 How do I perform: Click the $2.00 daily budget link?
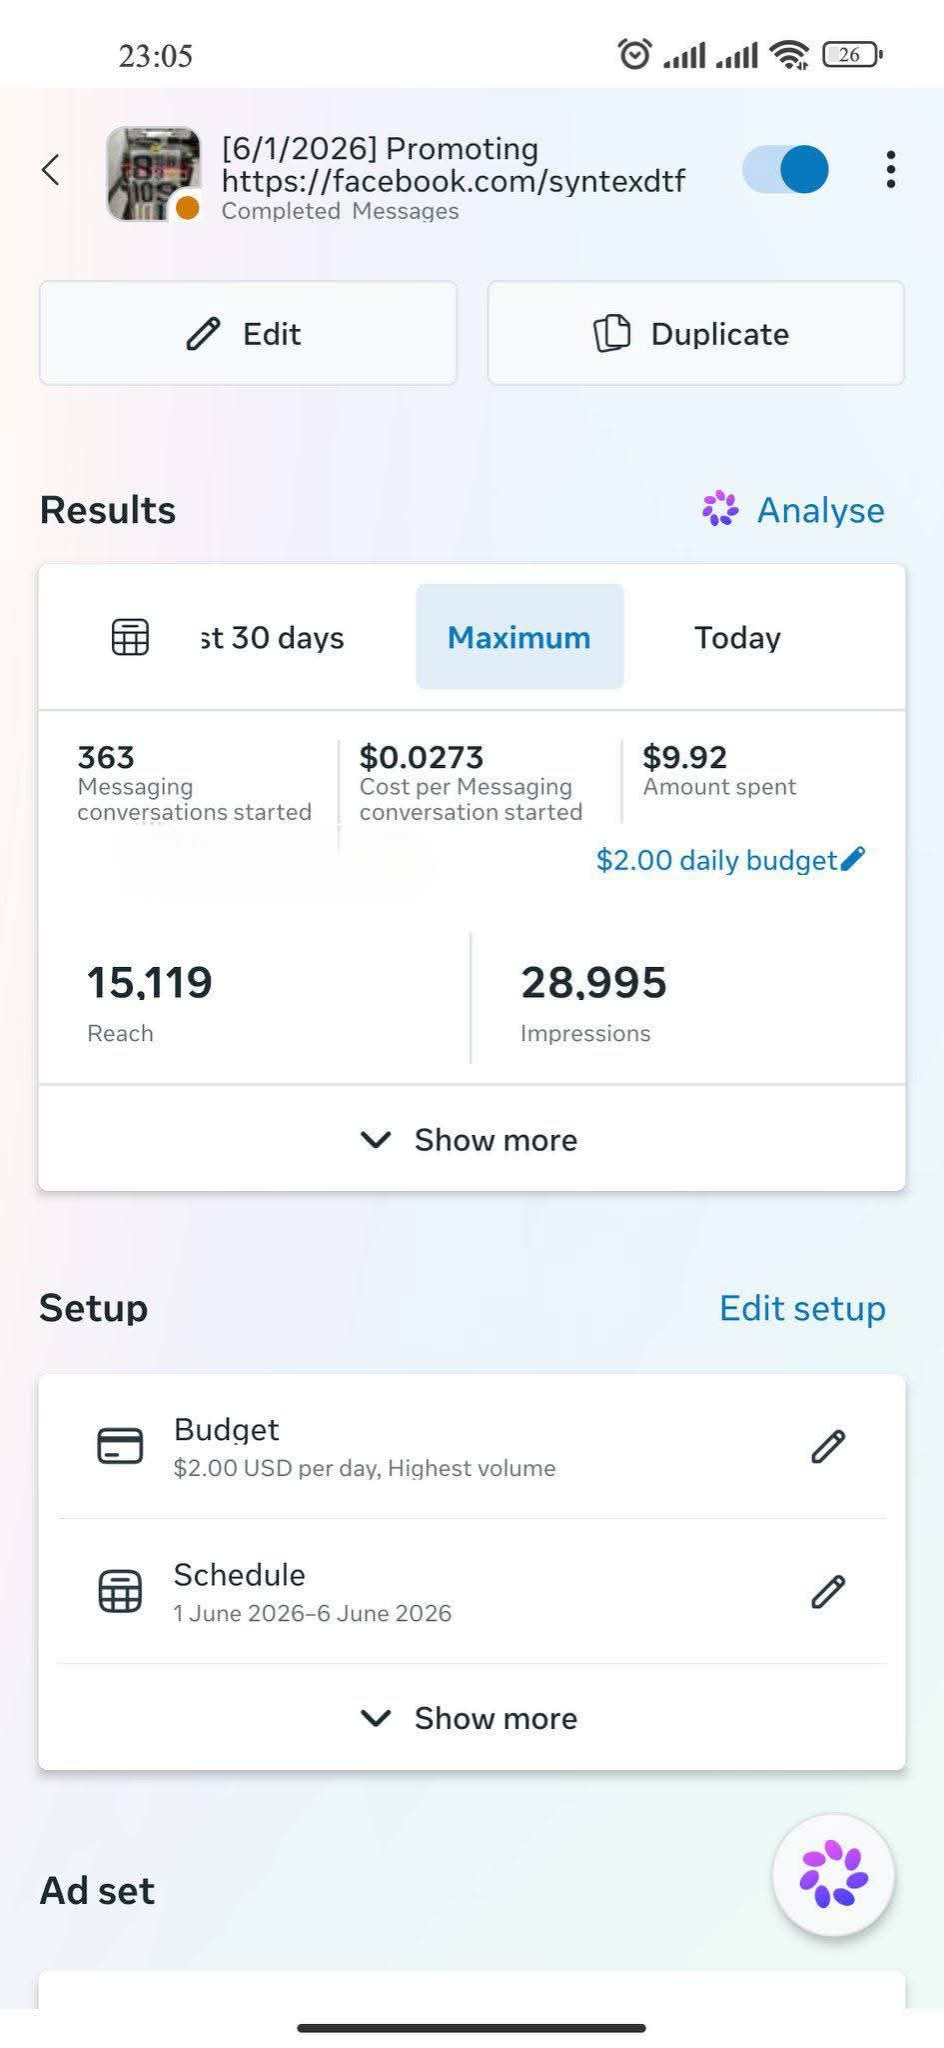[x=717, y=860]
